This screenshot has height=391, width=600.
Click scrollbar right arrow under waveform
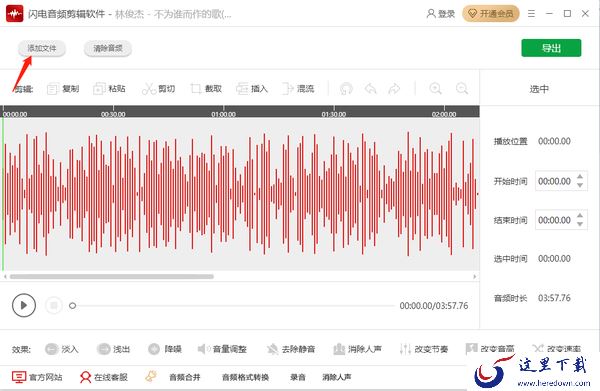pos(475,277)
